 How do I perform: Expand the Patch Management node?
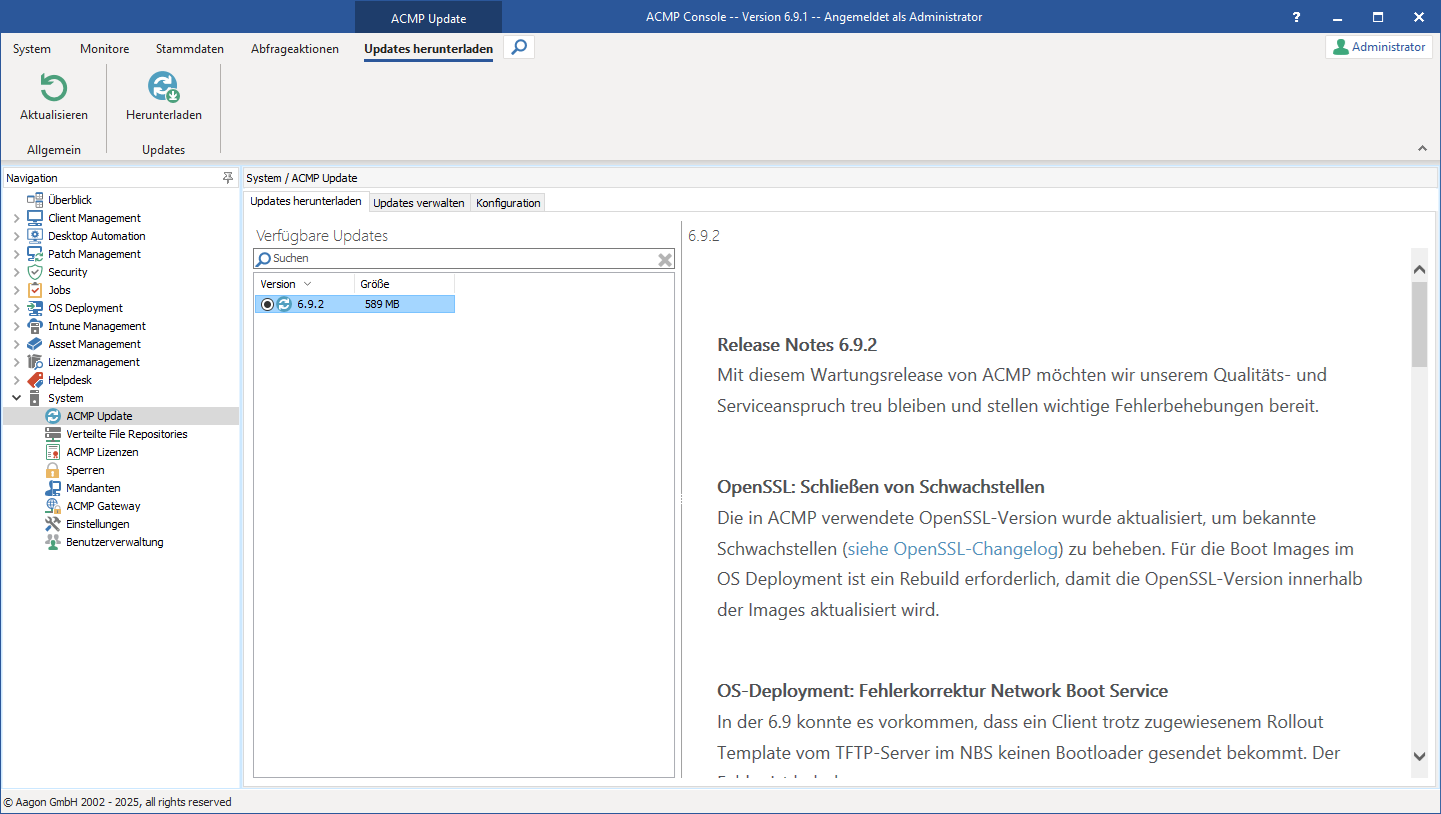(x=16, y=253)
